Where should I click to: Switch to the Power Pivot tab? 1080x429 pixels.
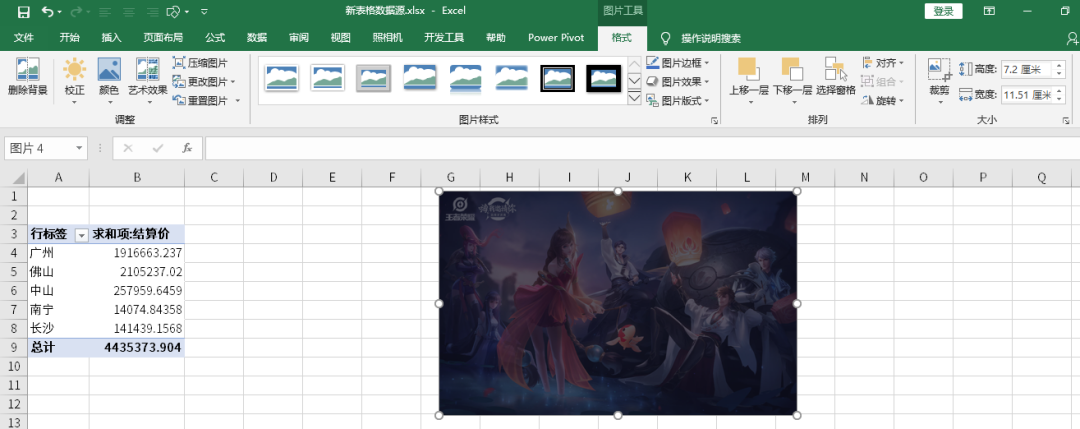pos(556,38)
